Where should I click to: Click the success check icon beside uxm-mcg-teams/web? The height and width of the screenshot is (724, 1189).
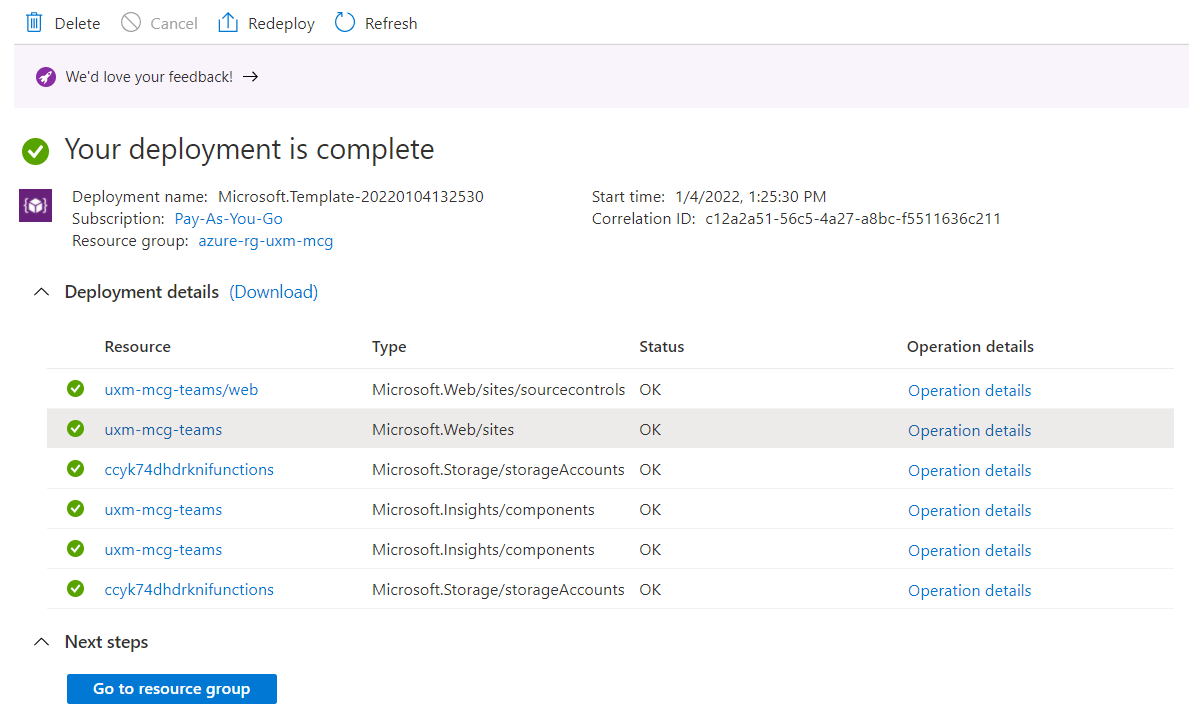(x=75, y=388)
